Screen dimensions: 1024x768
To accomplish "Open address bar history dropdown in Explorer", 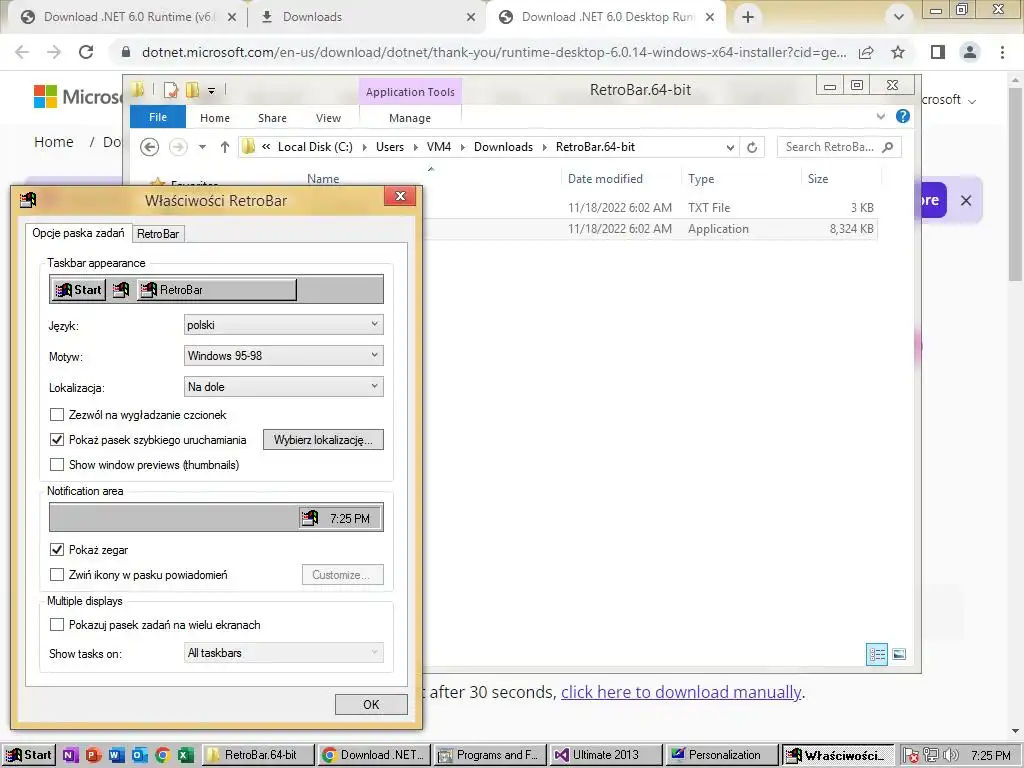I will click(730, 148).
